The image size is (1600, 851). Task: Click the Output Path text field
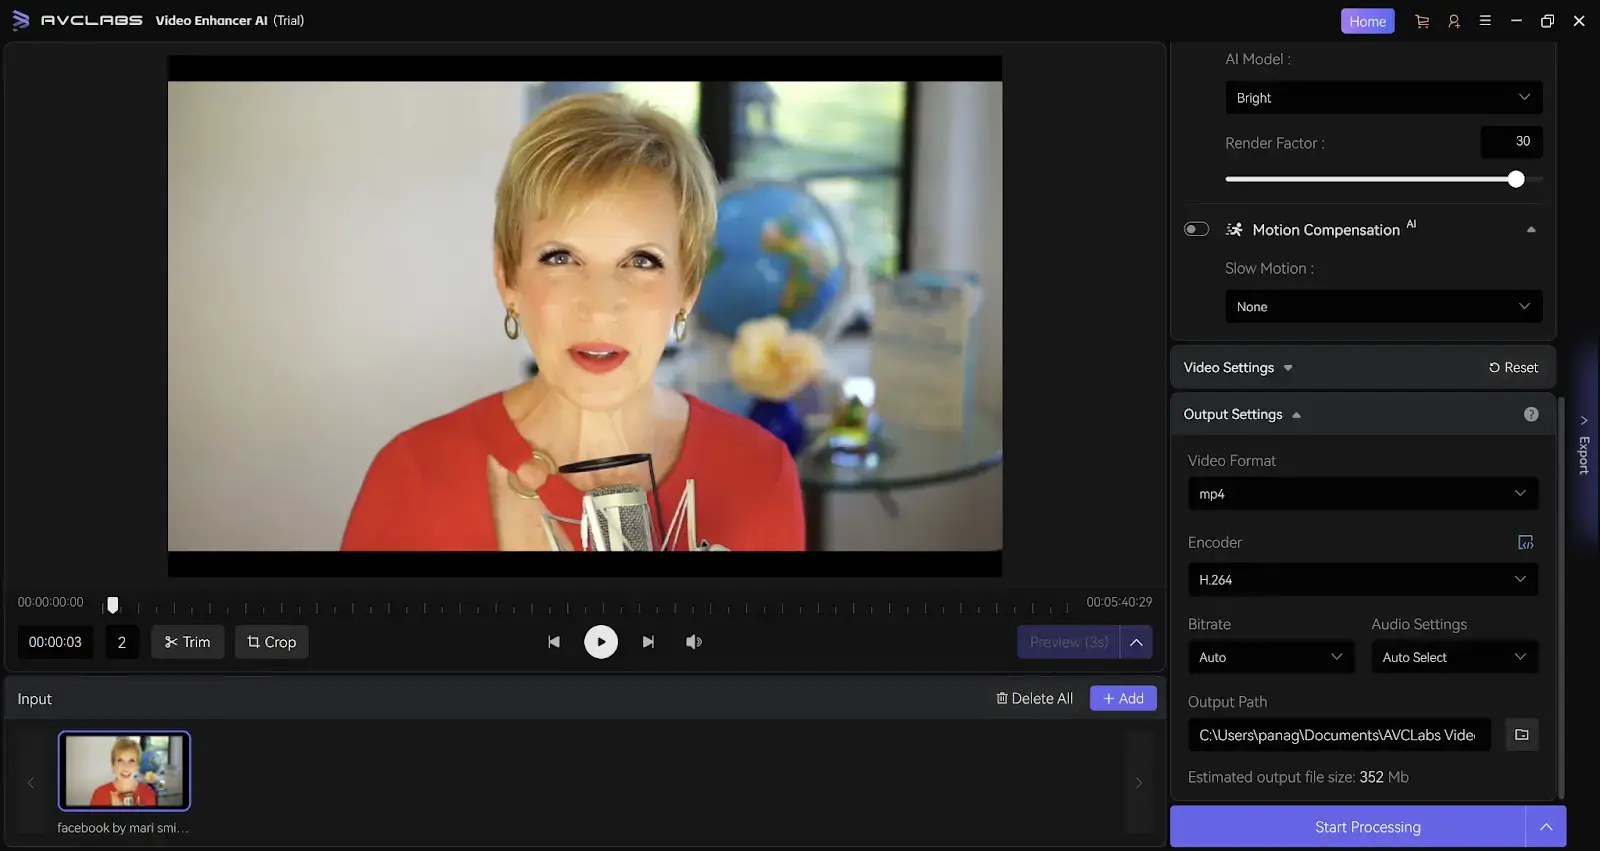pyautogui.click(x=1338, y=735)
